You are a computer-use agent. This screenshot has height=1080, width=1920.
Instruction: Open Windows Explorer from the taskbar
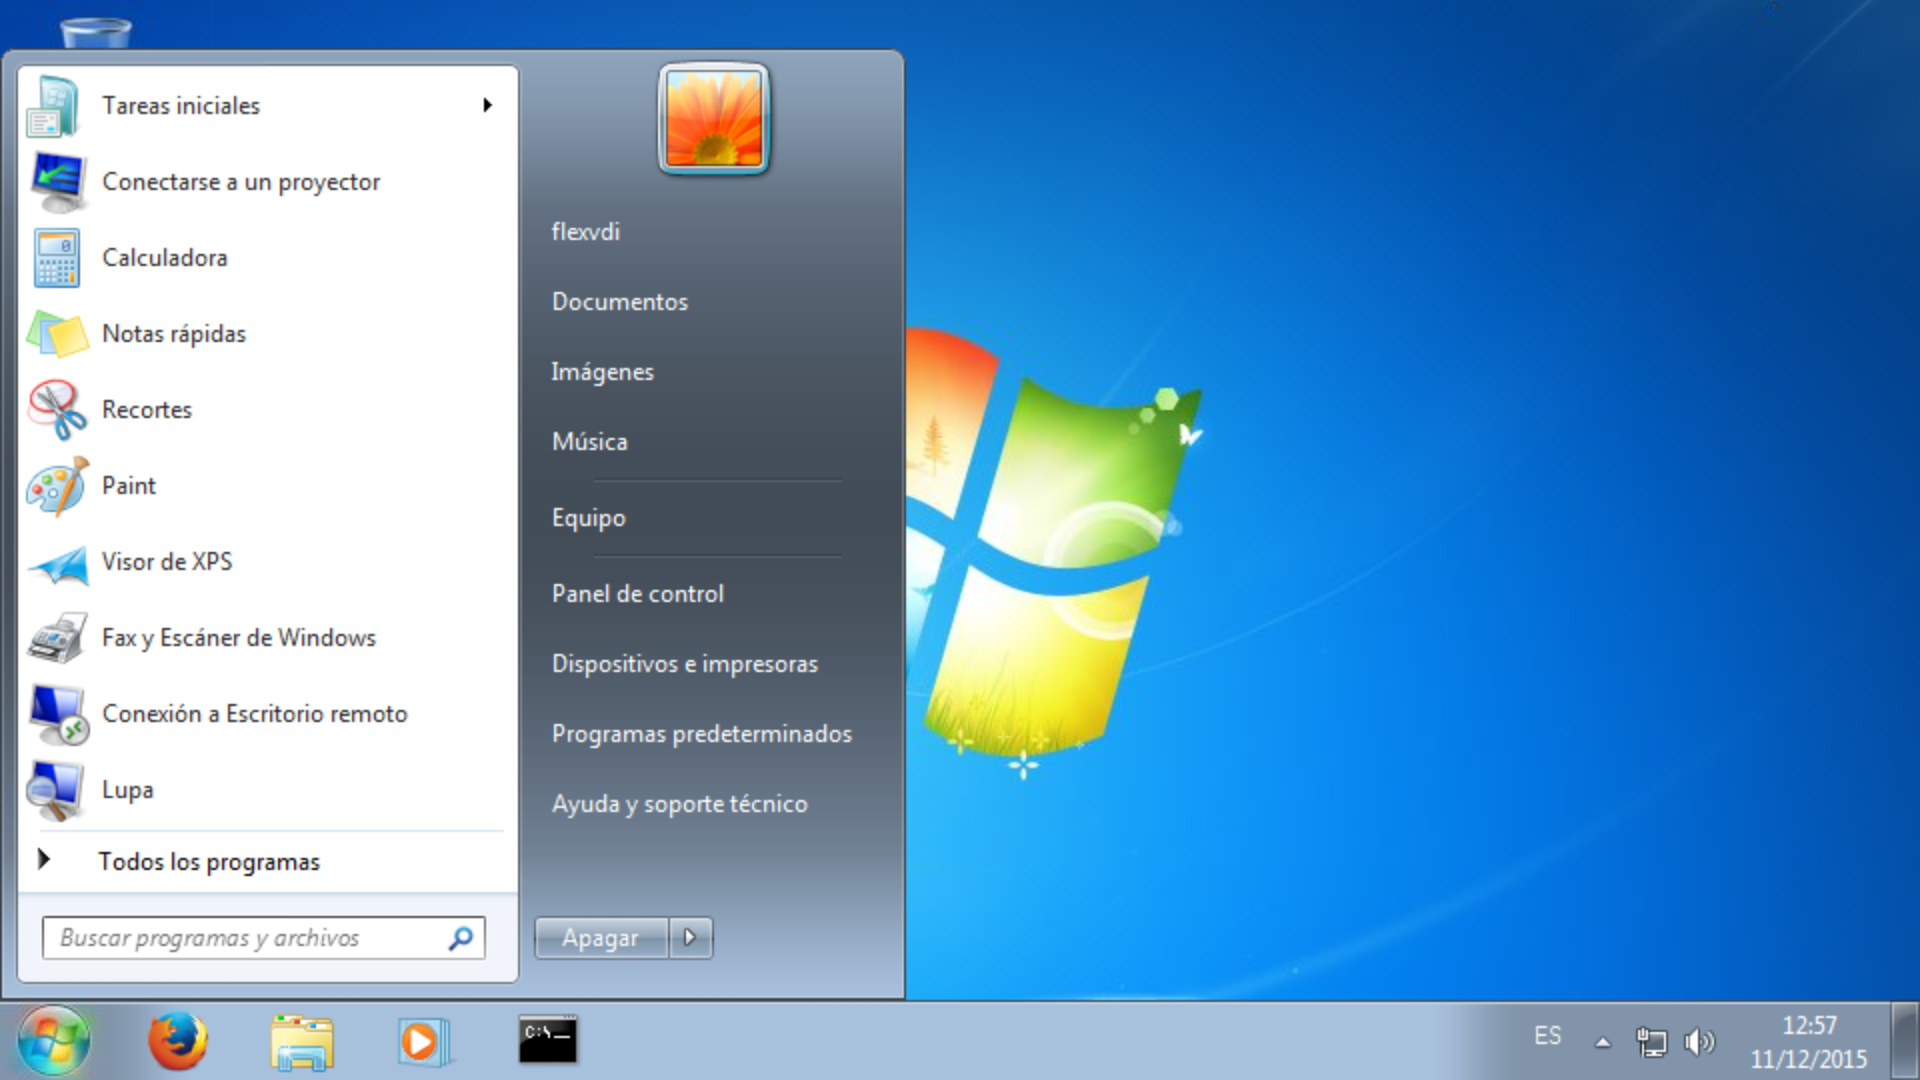point(302,1042)
